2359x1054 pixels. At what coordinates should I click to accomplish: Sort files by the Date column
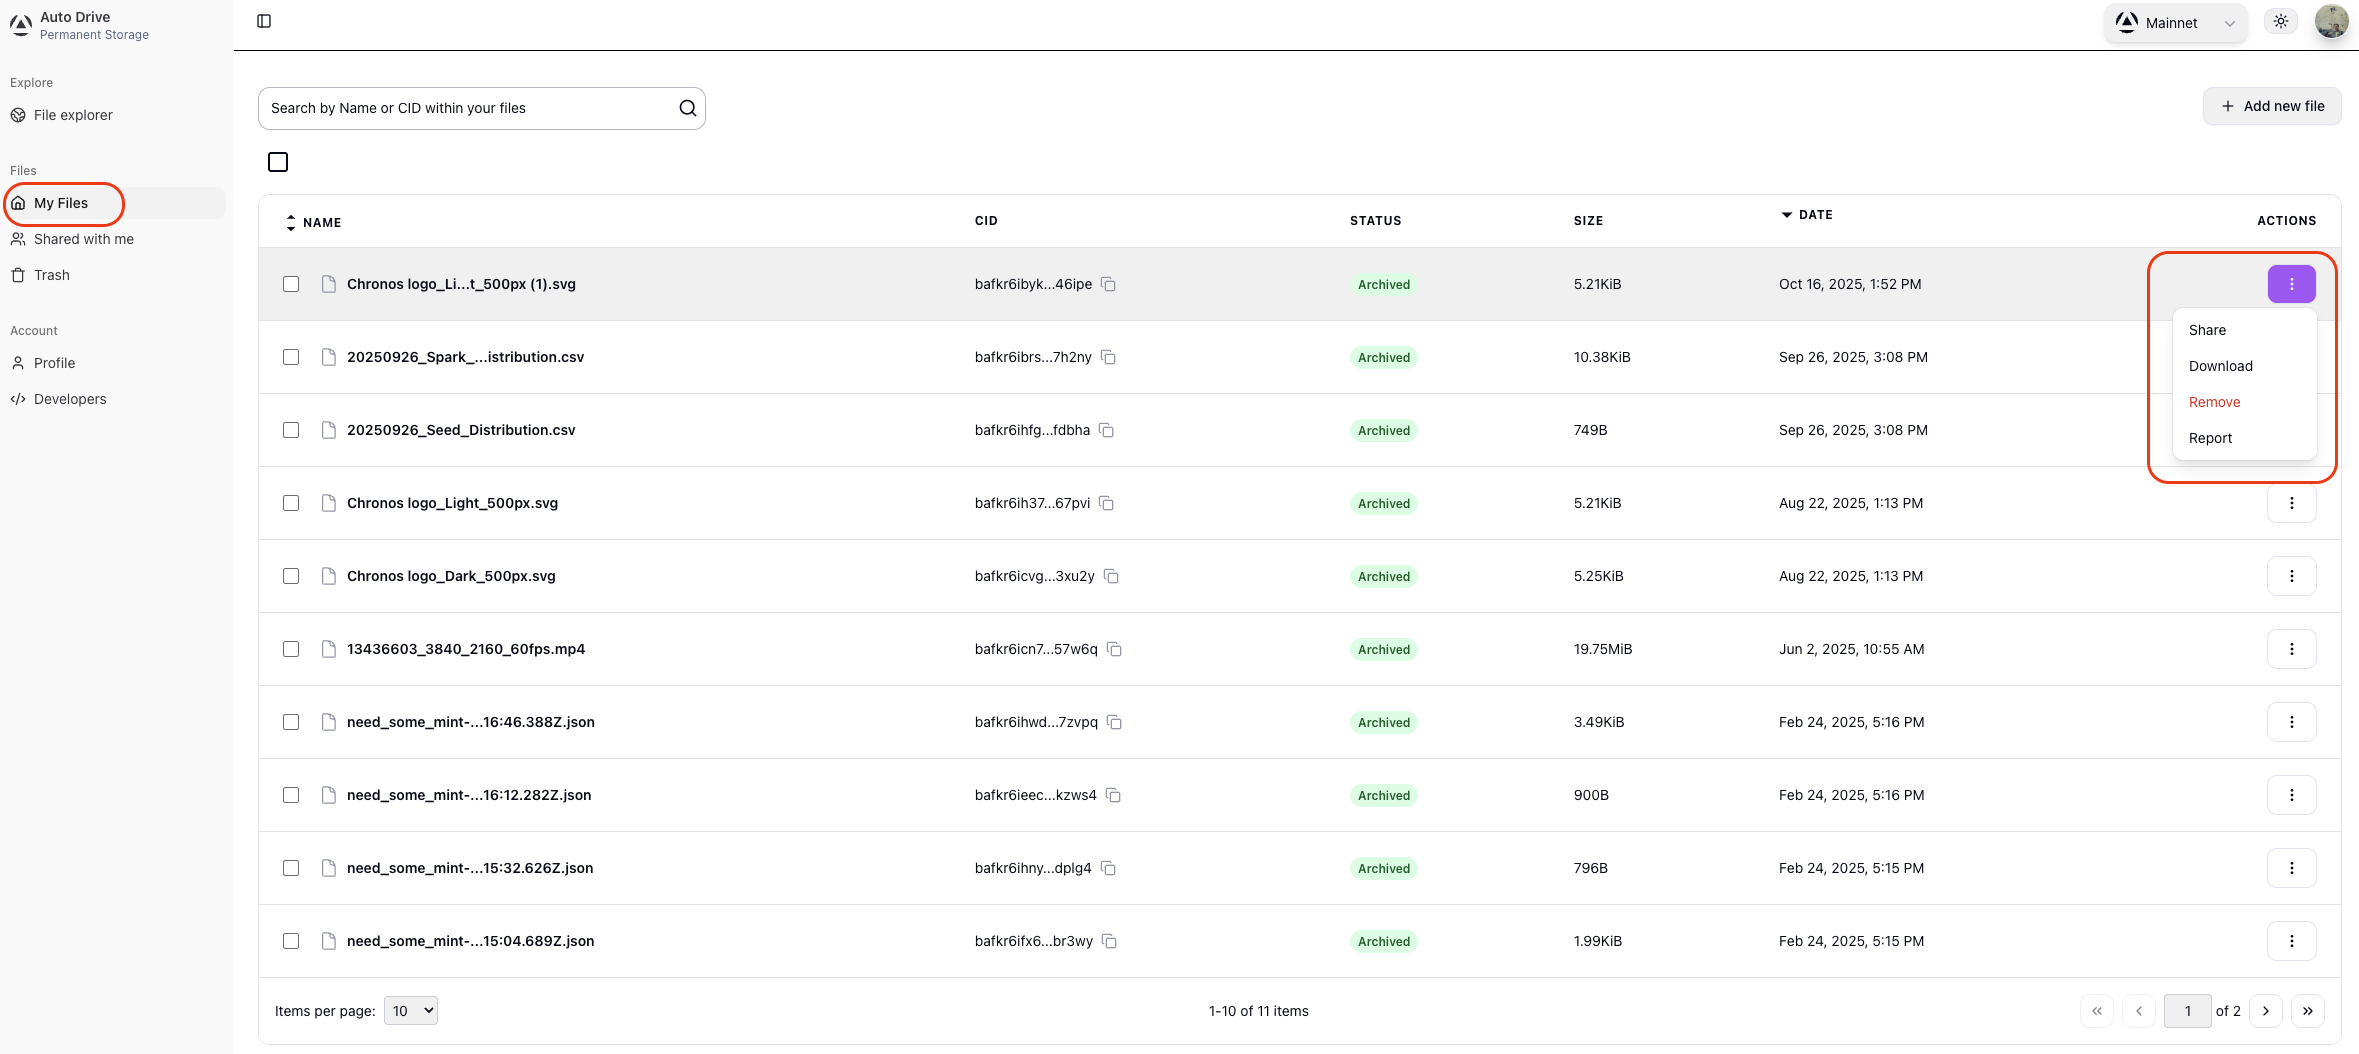click(1814, 215)
